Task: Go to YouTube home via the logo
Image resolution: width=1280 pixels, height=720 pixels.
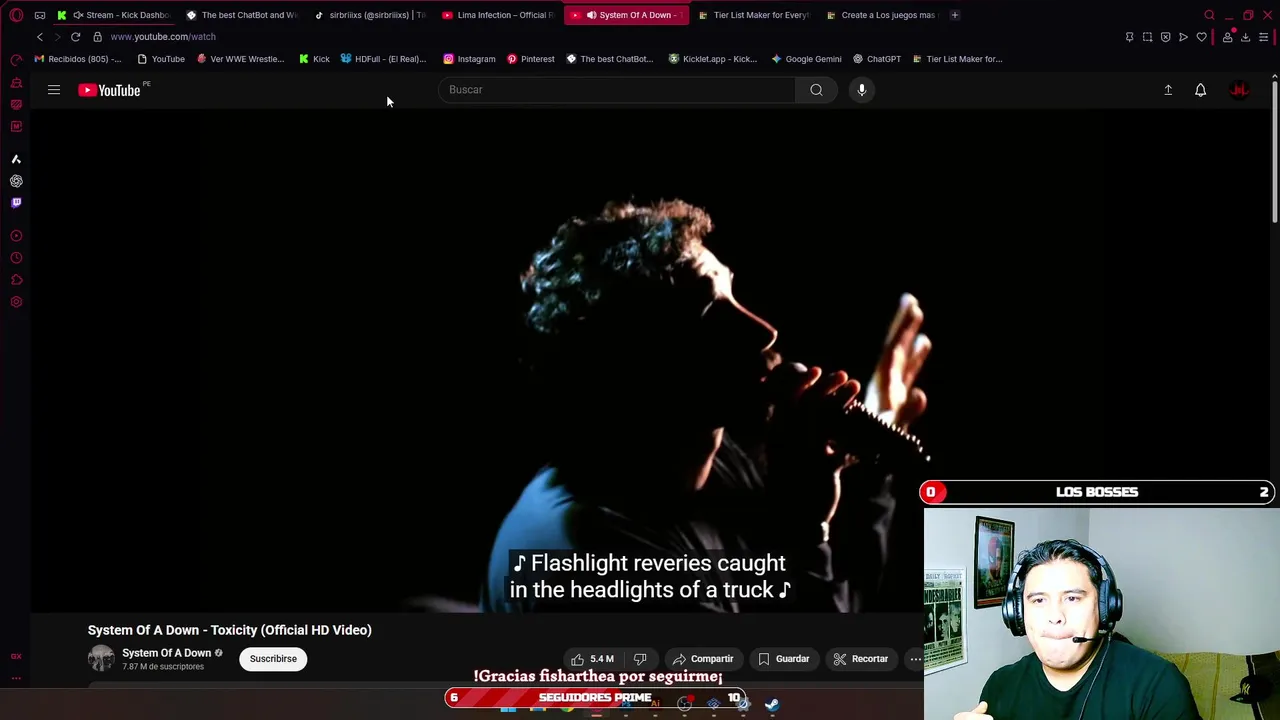Action: (x=110, y=90)
